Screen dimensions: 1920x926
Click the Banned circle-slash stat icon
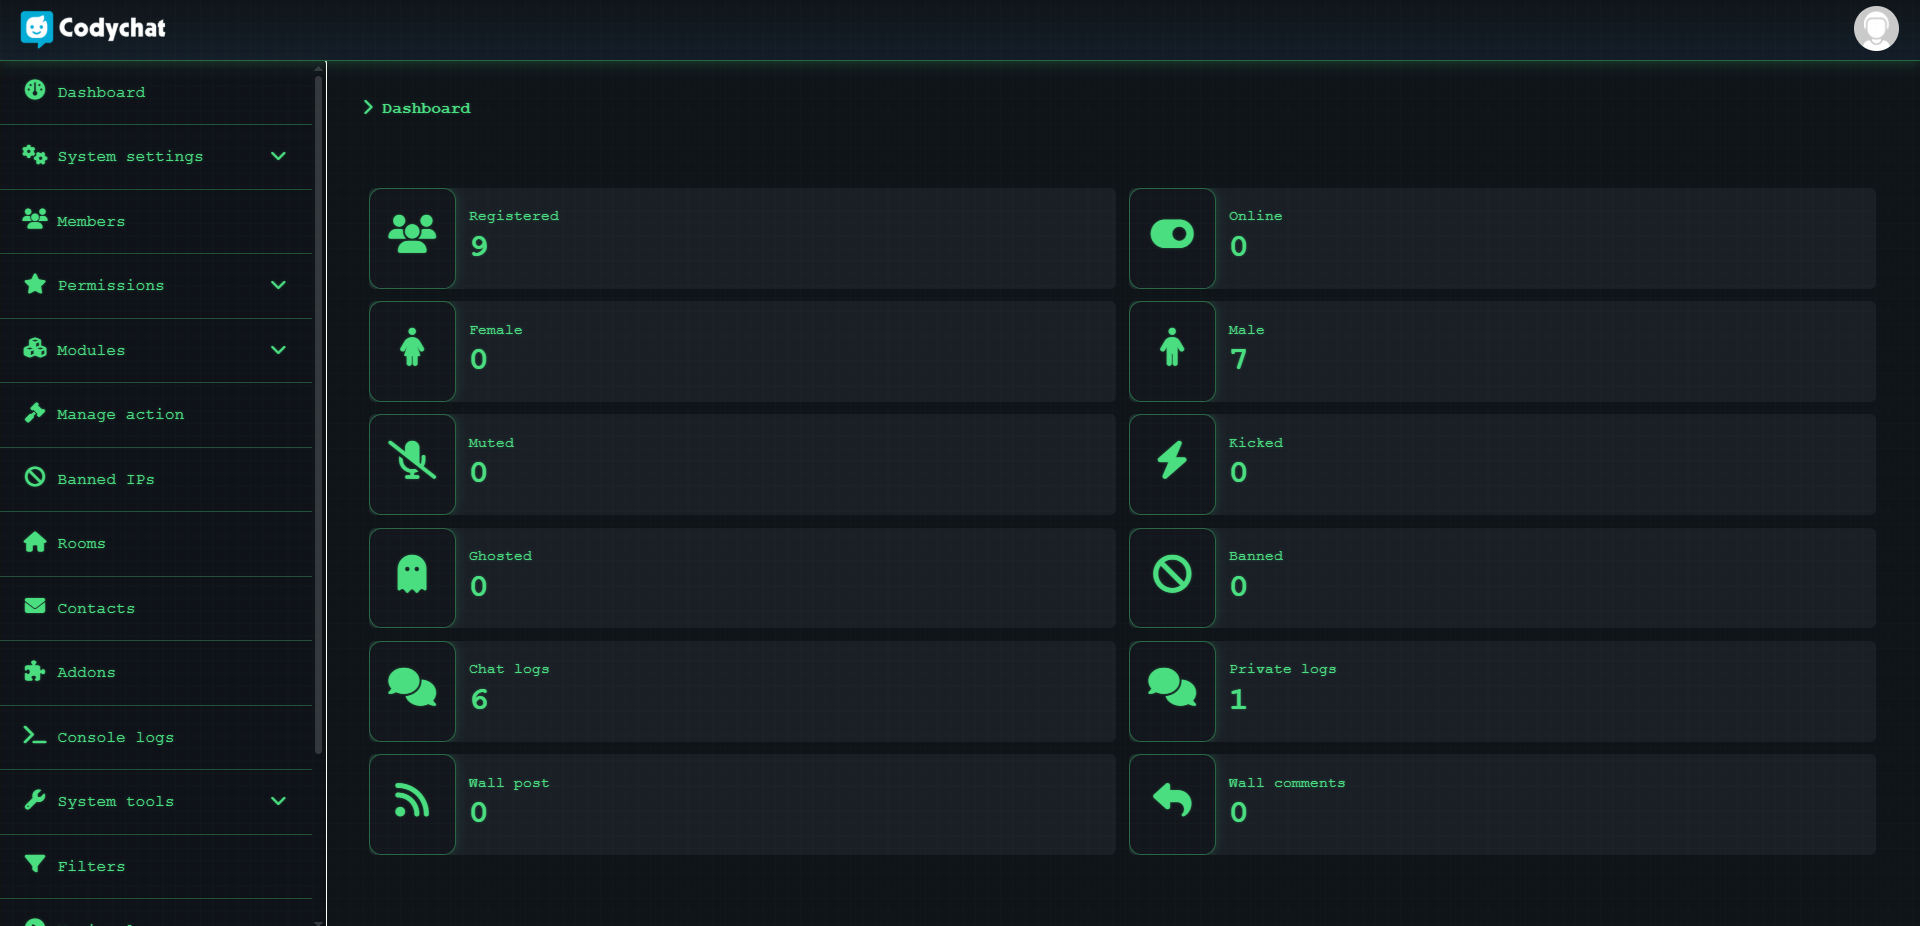tap(1172, 574)
